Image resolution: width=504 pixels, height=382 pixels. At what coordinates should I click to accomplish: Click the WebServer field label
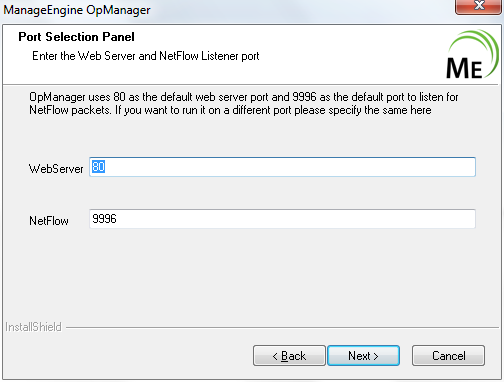[56, 169]
